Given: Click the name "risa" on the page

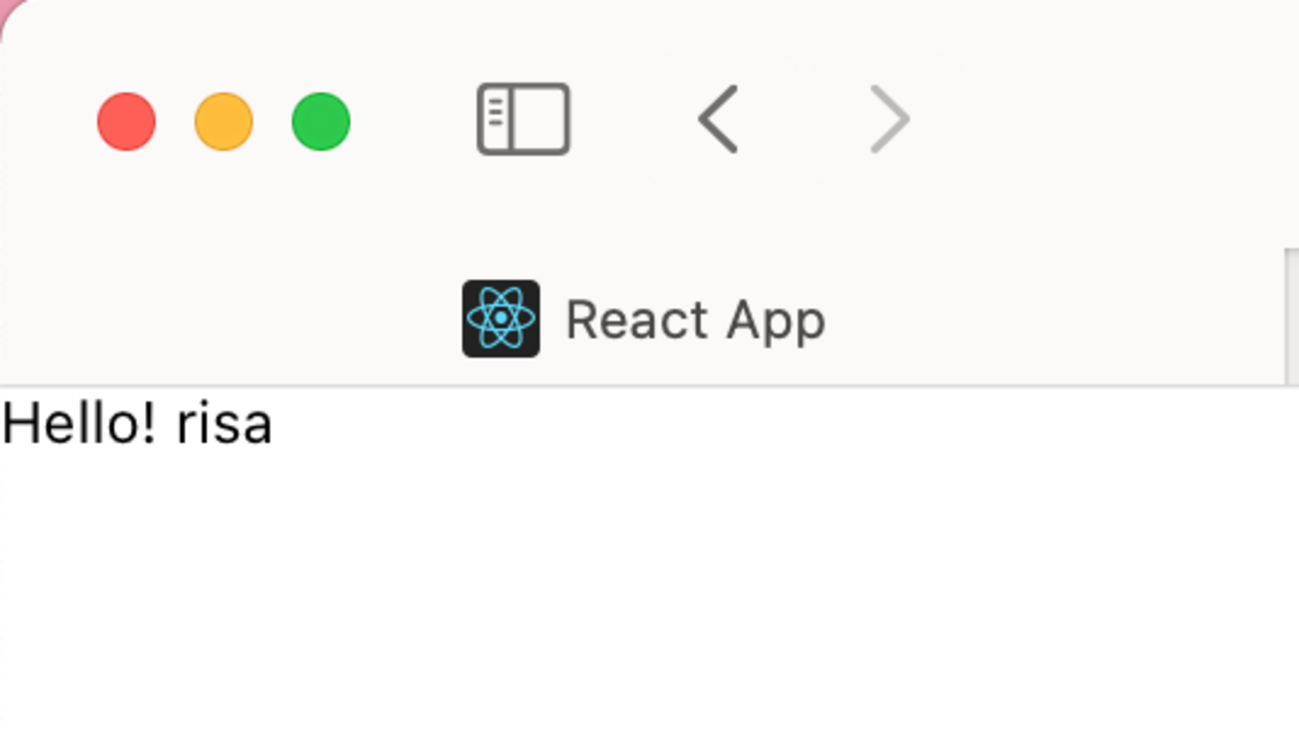Looking at the screenshot, I should pyautogui.click(x=224, y=426).
